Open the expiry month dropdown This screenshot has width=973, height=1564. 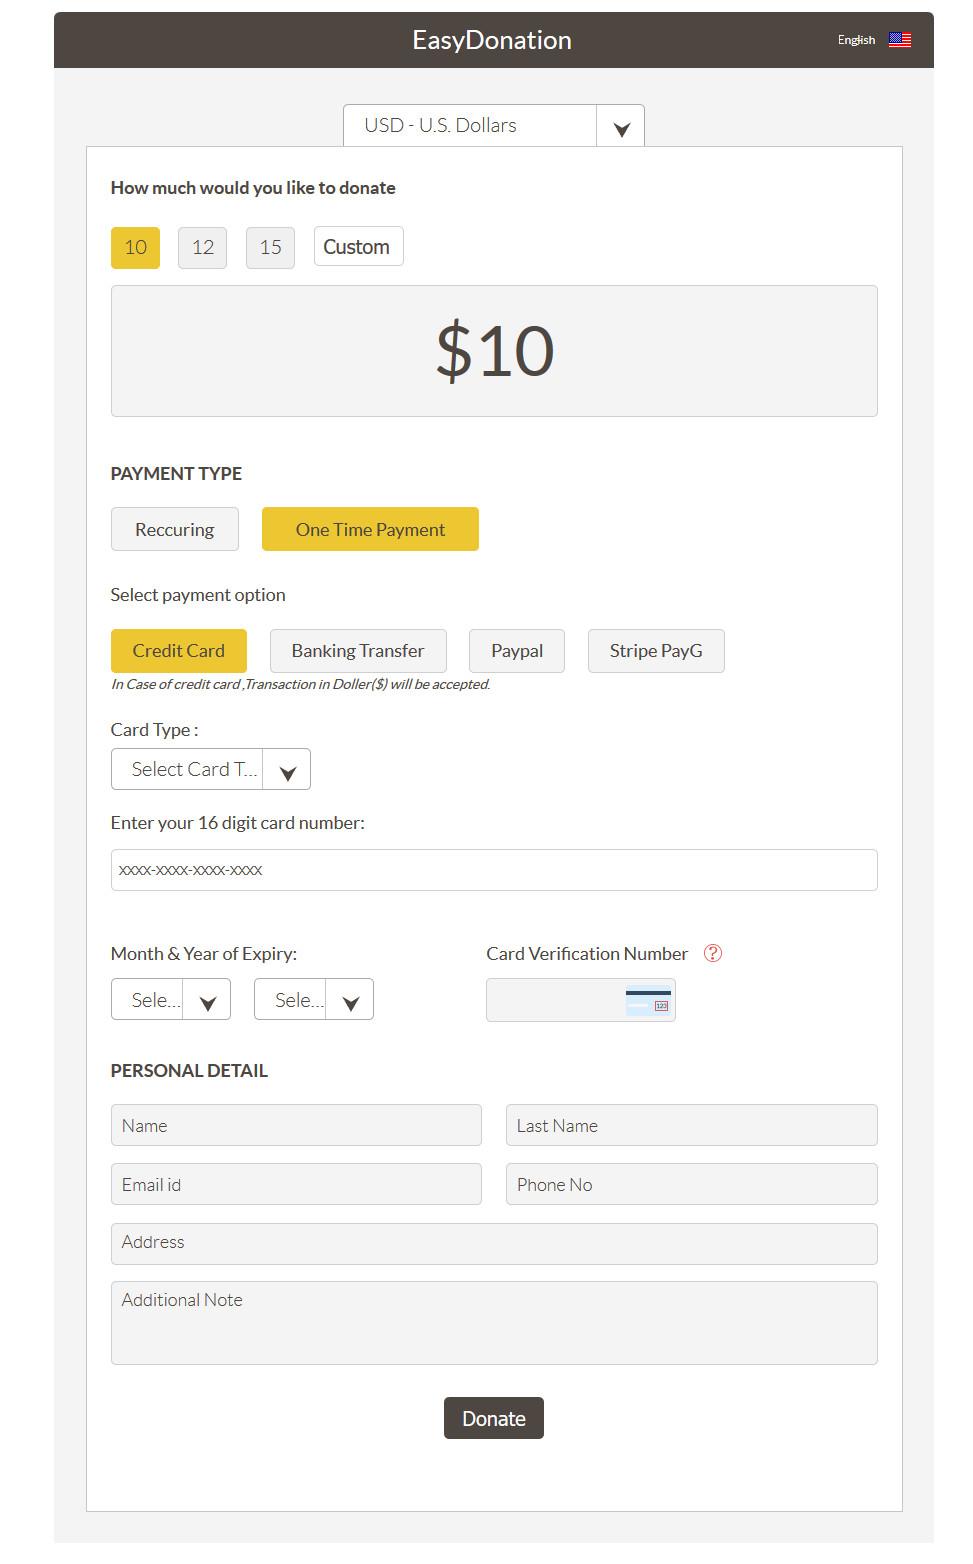[x=207, y=1000]
